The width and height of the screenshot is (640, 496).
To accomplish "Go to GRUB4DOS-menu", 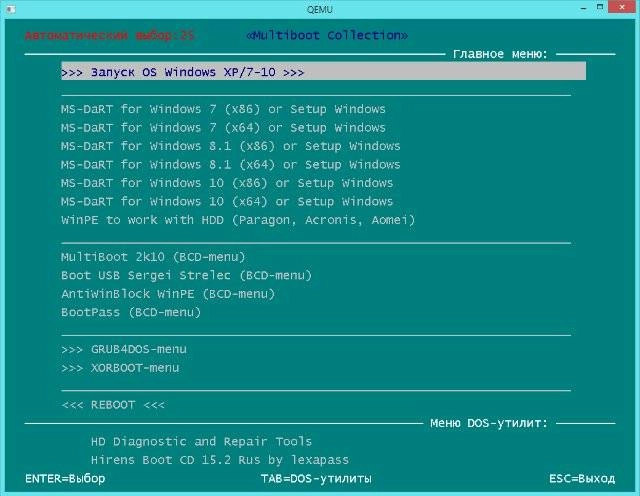I will pyautogui.click(x=124, y=349).
